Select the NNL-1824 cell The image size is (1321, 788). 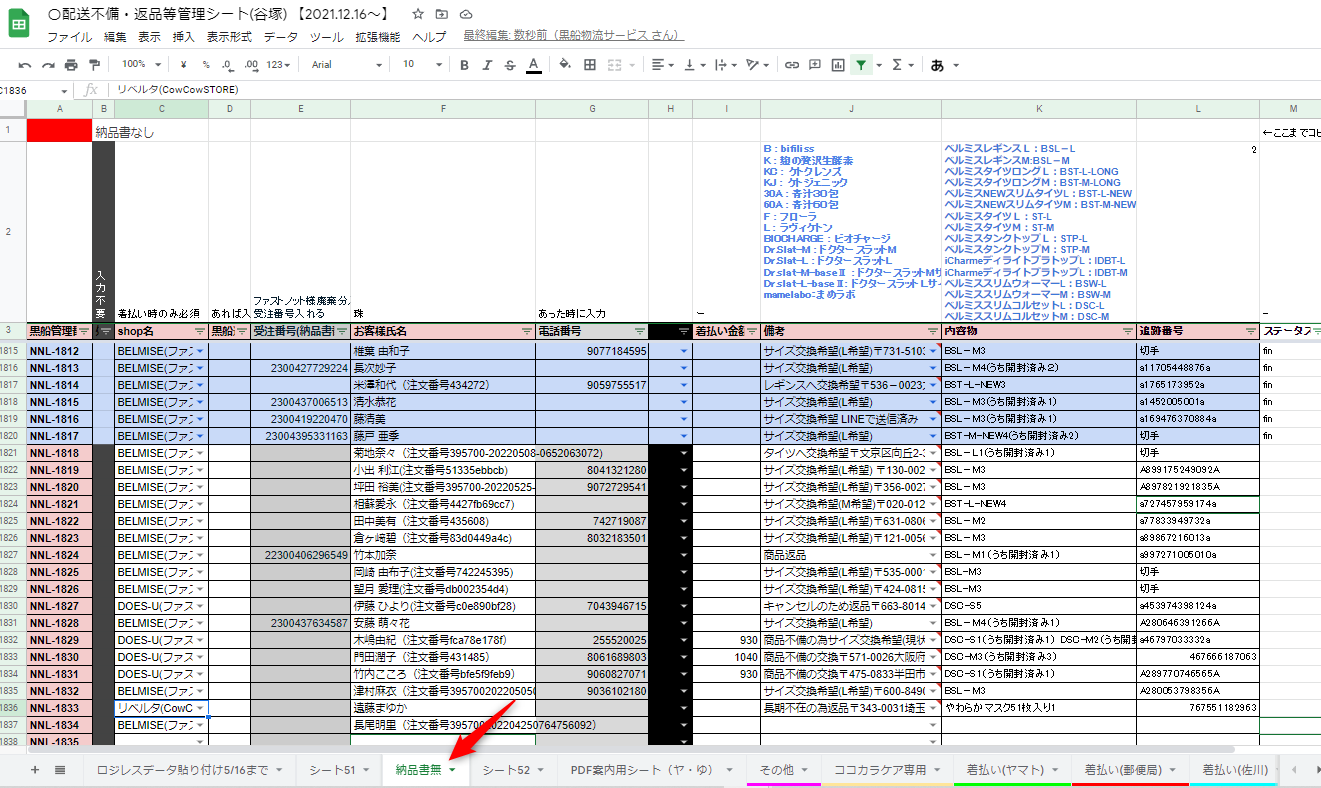click(x=59, y=555)
